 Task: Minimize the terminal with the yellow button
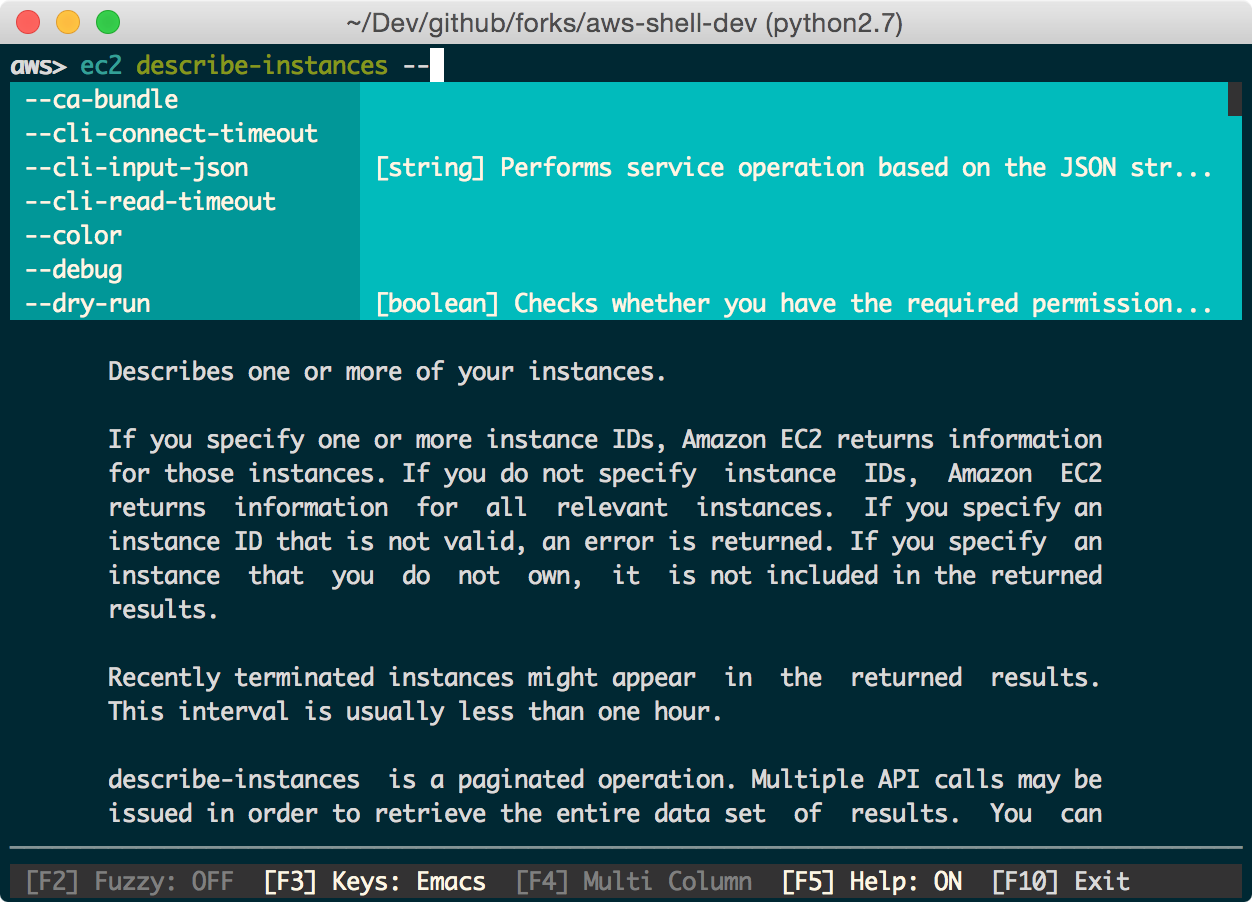[x=68, y=21]
